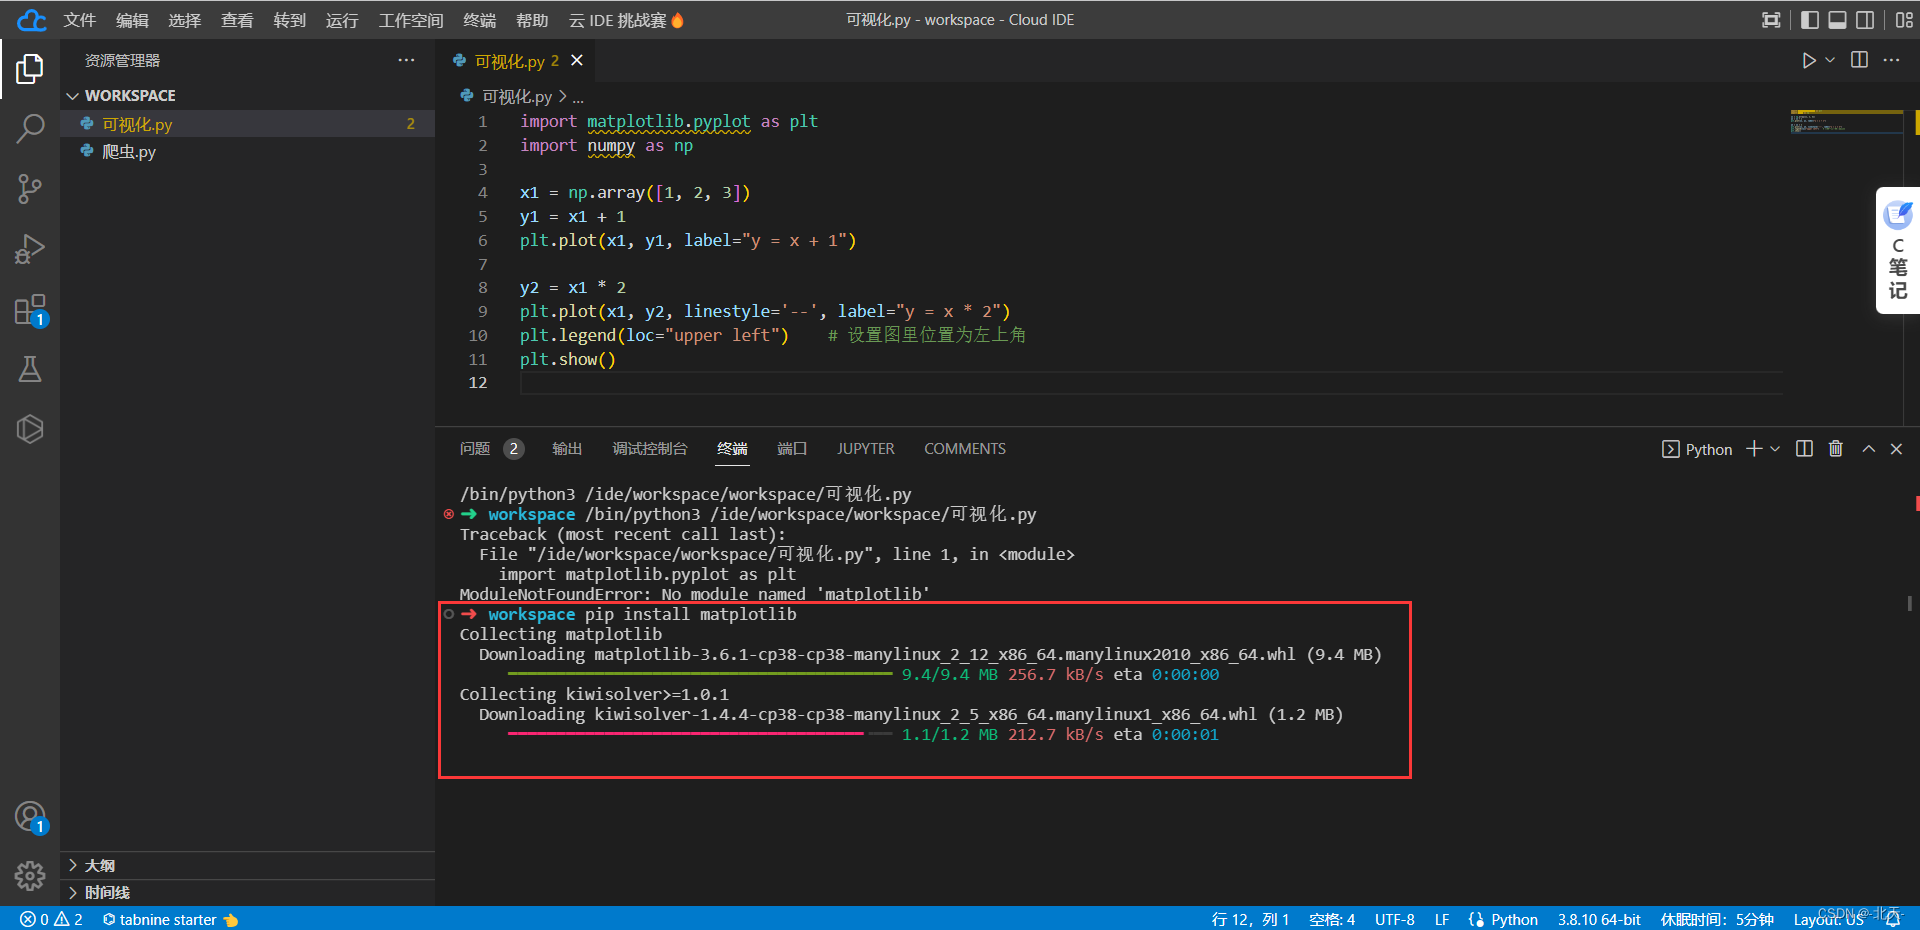Open the 文件 menu
The width and height of the screenshot is (1920, 930).
pyautogui.click(x=79, y=20)
